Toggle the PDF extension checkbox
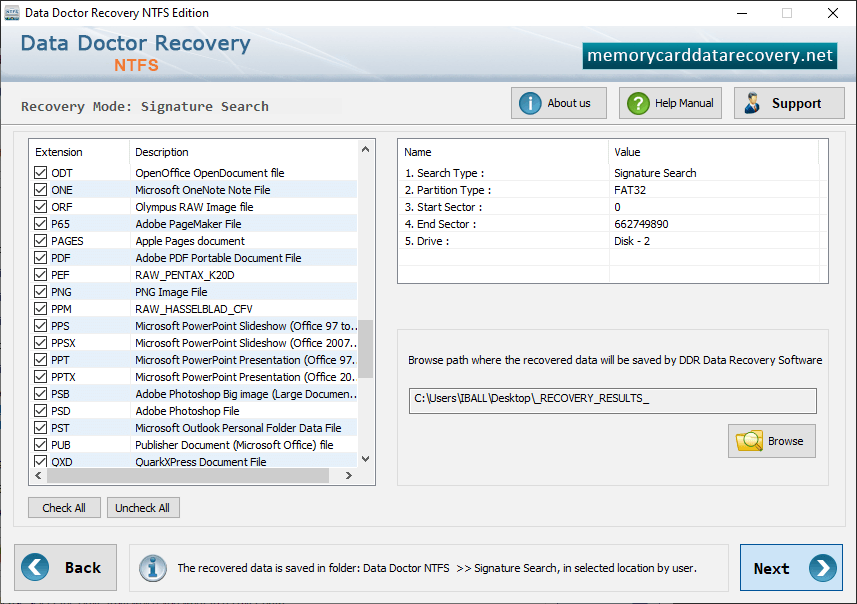Image resolution: width=857 pixels, height=604 pixels. [40, 257]
